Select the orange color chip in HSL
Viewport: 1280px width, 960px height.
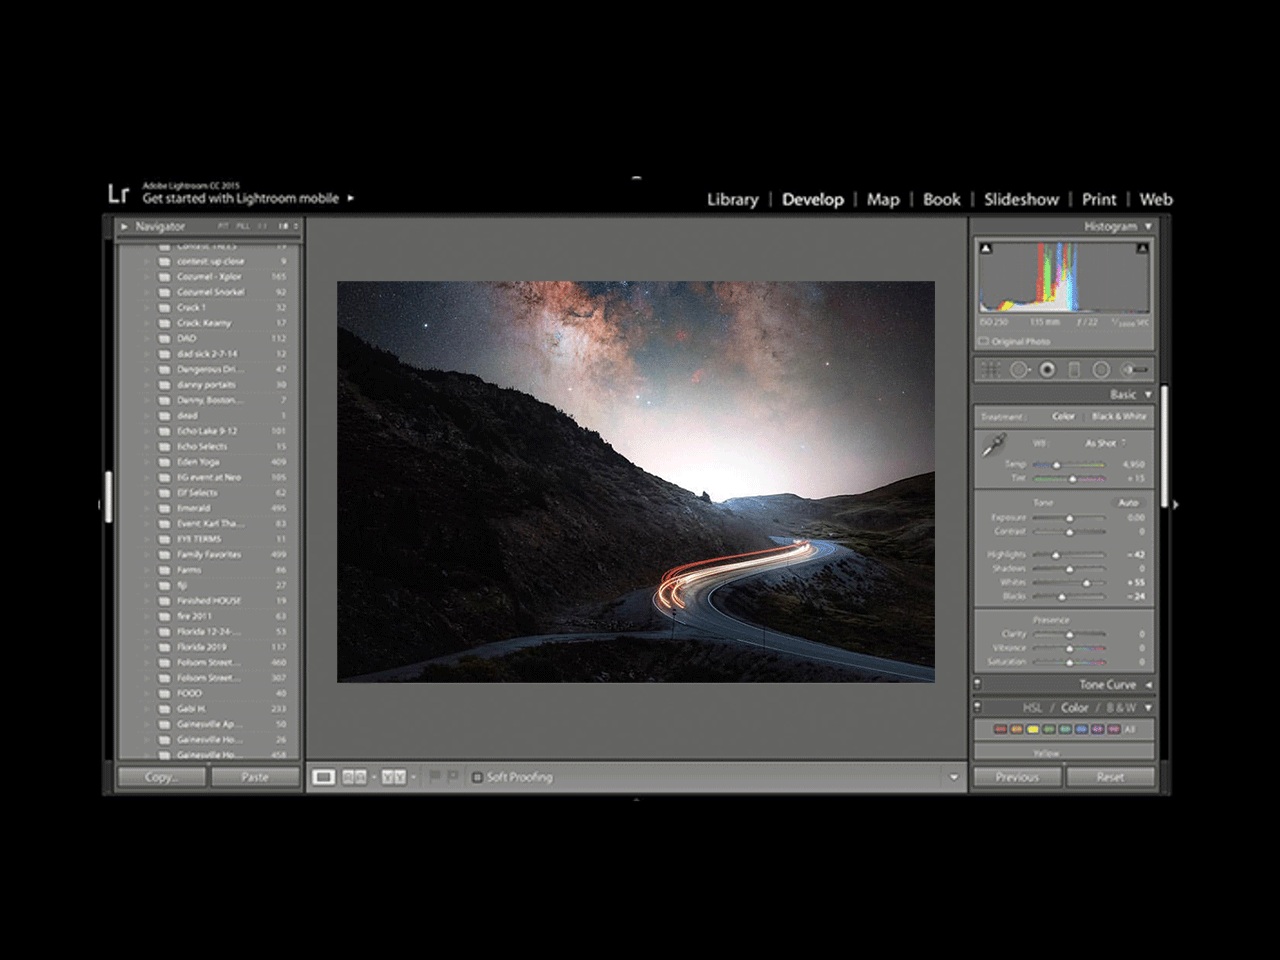1016,730
